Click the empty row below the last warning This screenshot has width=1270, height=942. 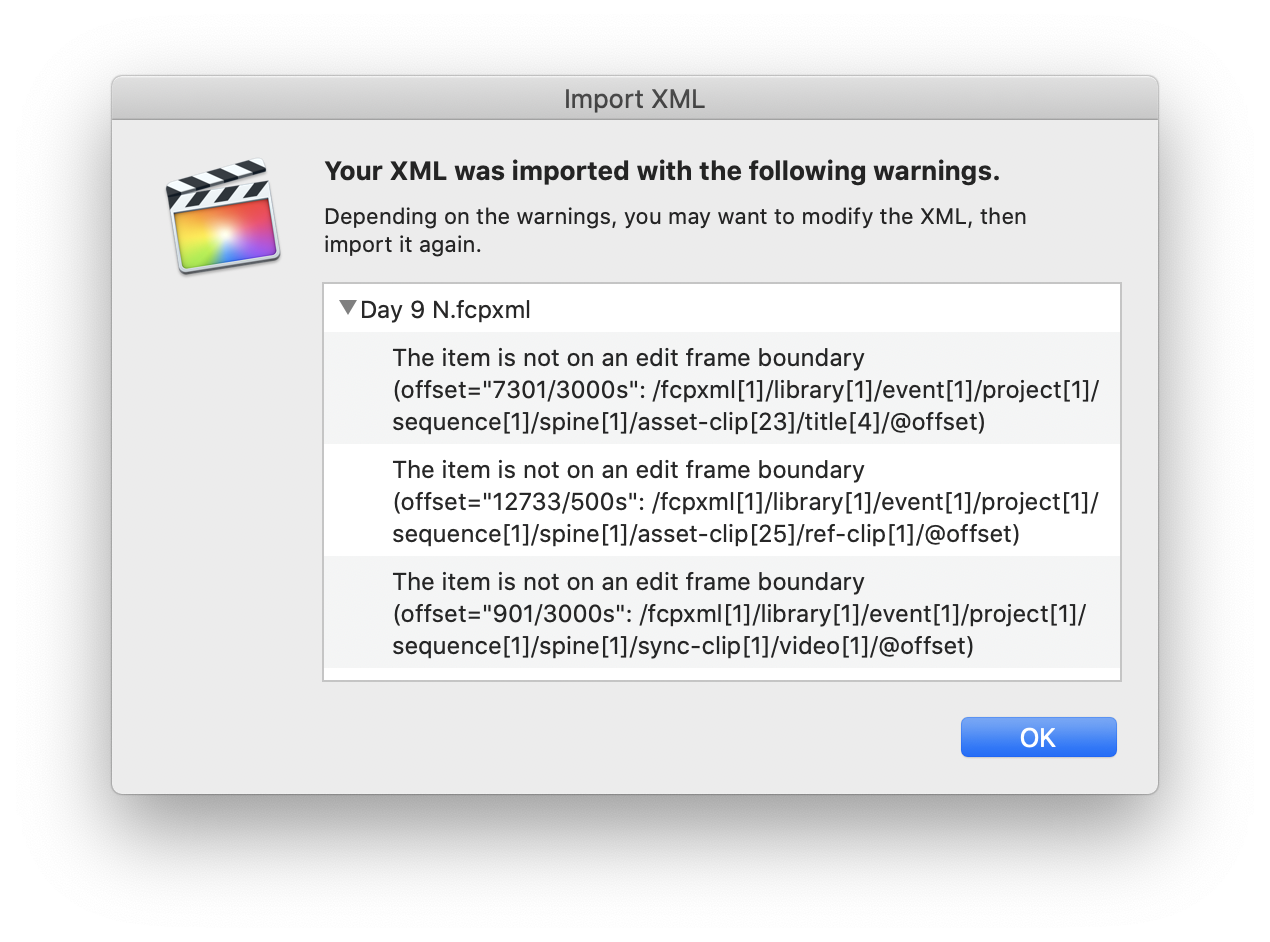[720, 674]
